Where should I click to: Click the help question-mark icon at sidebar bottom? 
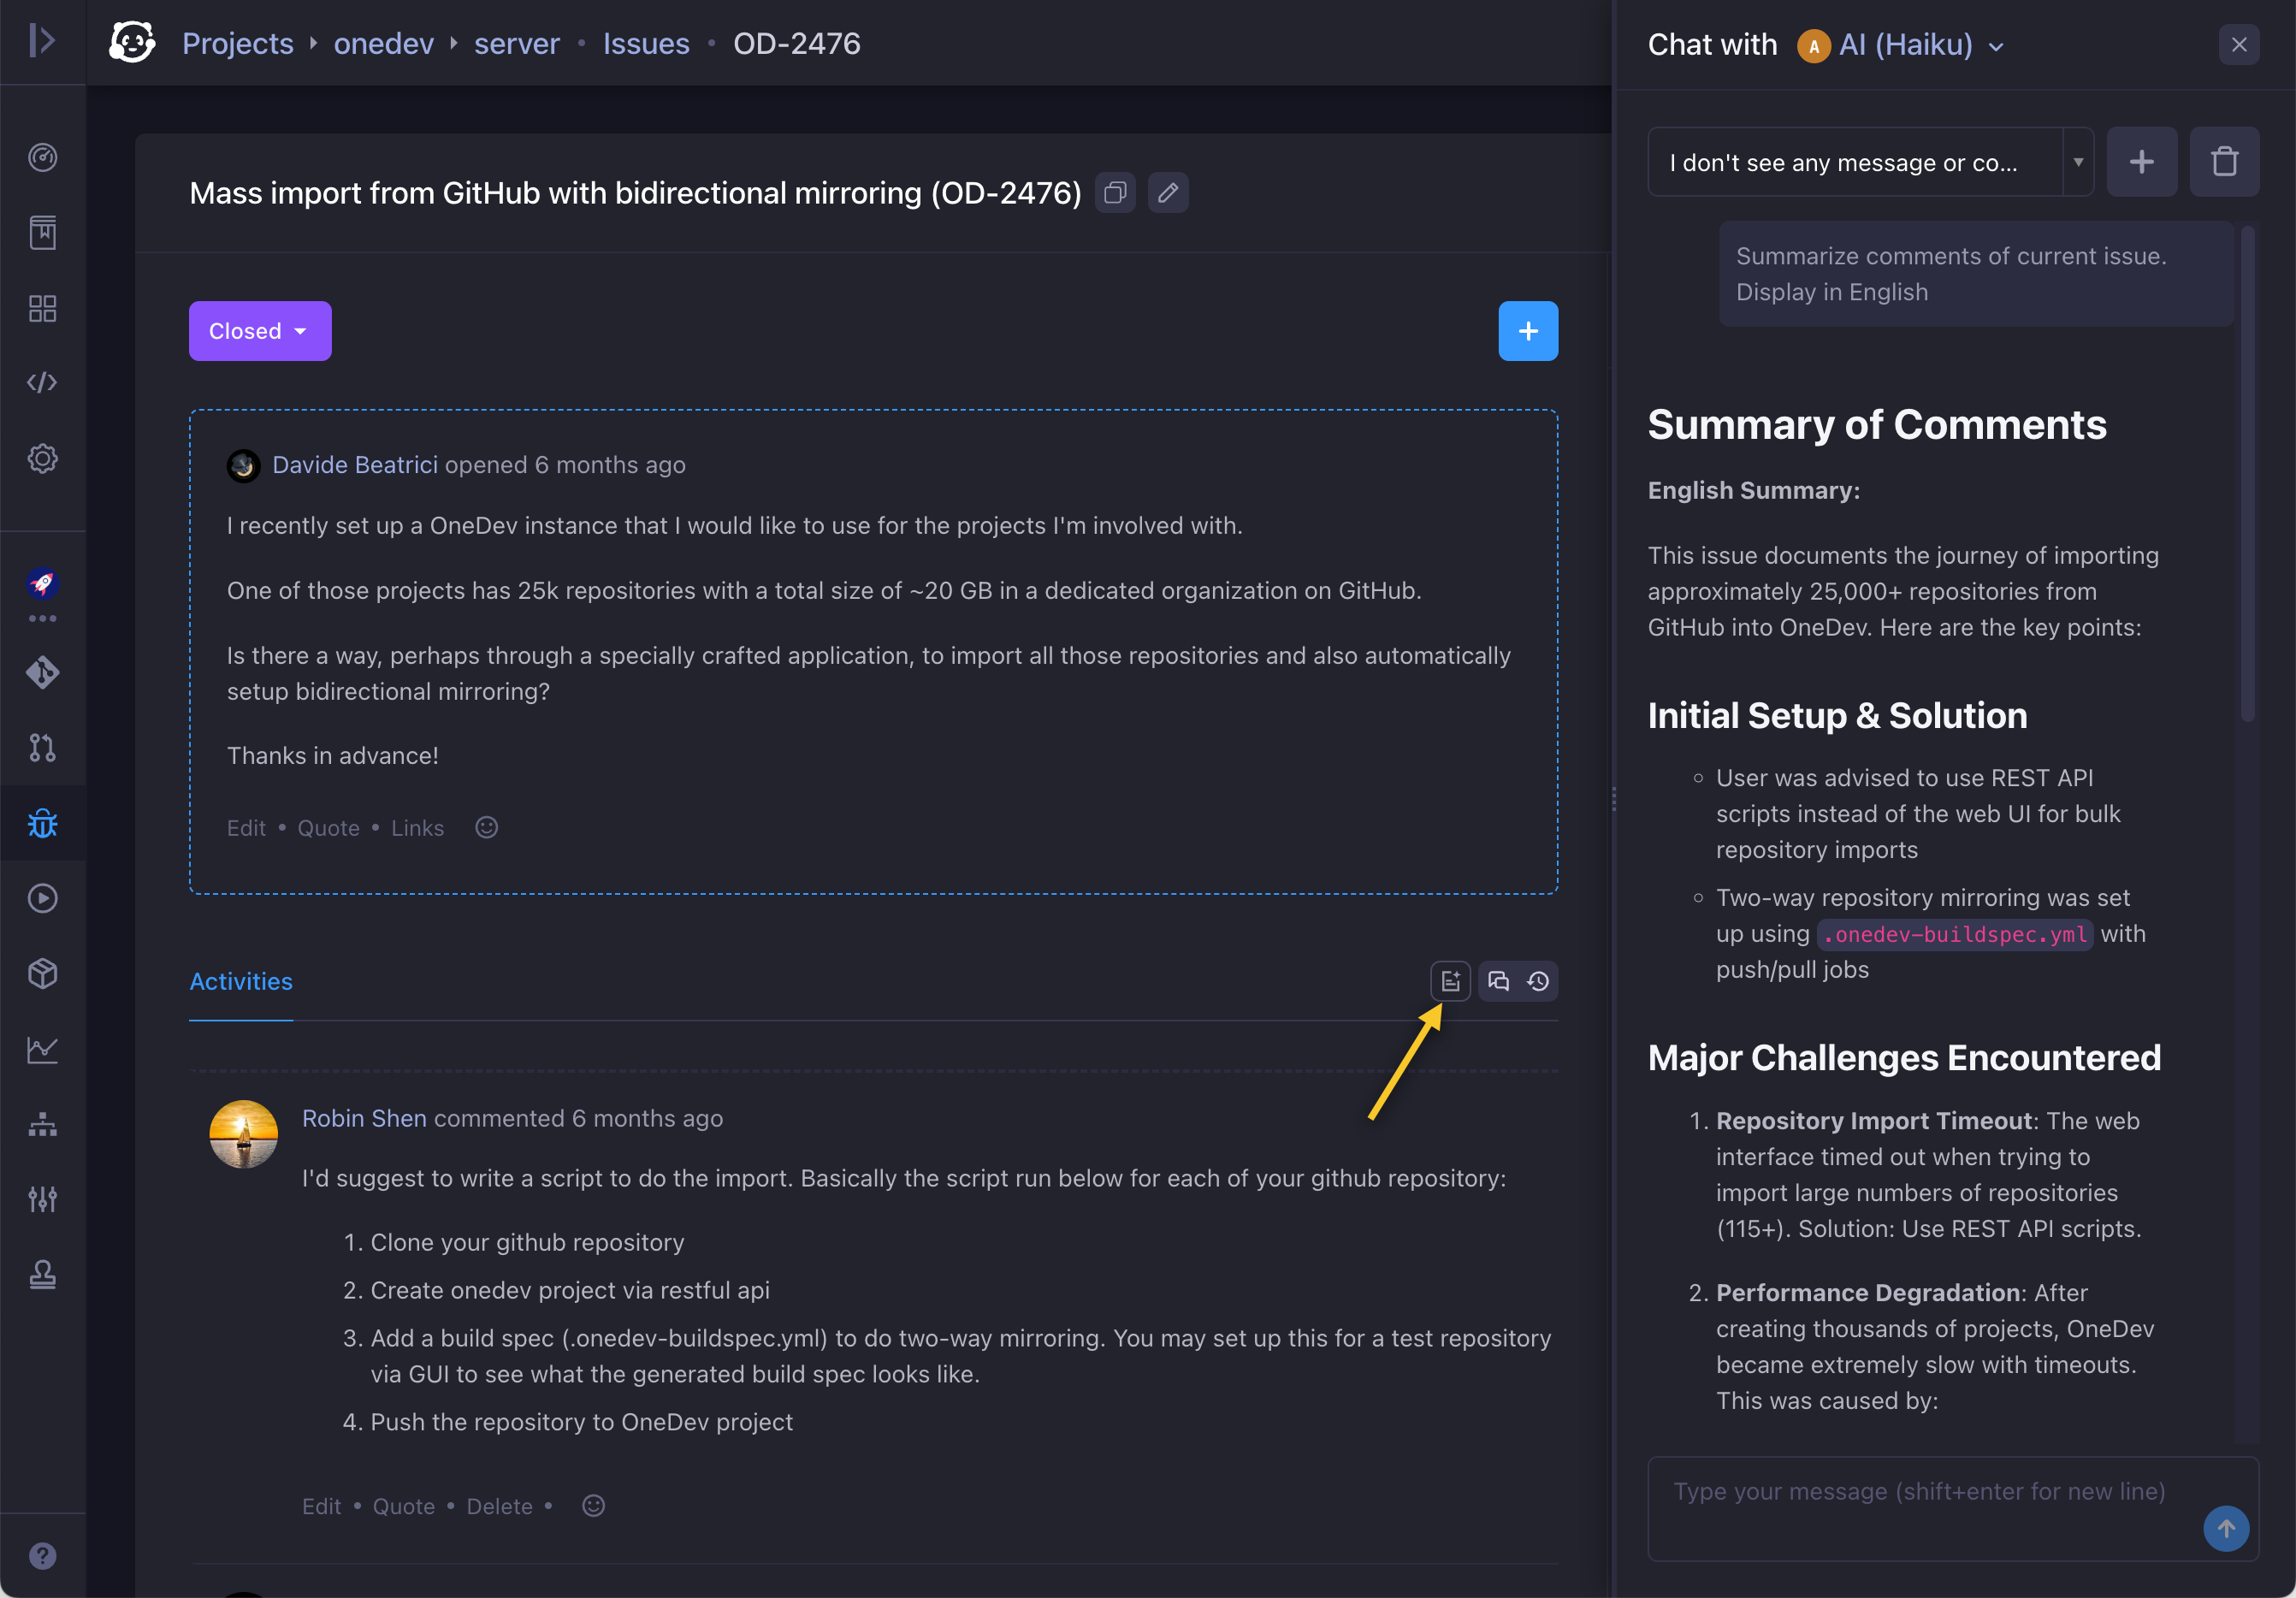43,1554
